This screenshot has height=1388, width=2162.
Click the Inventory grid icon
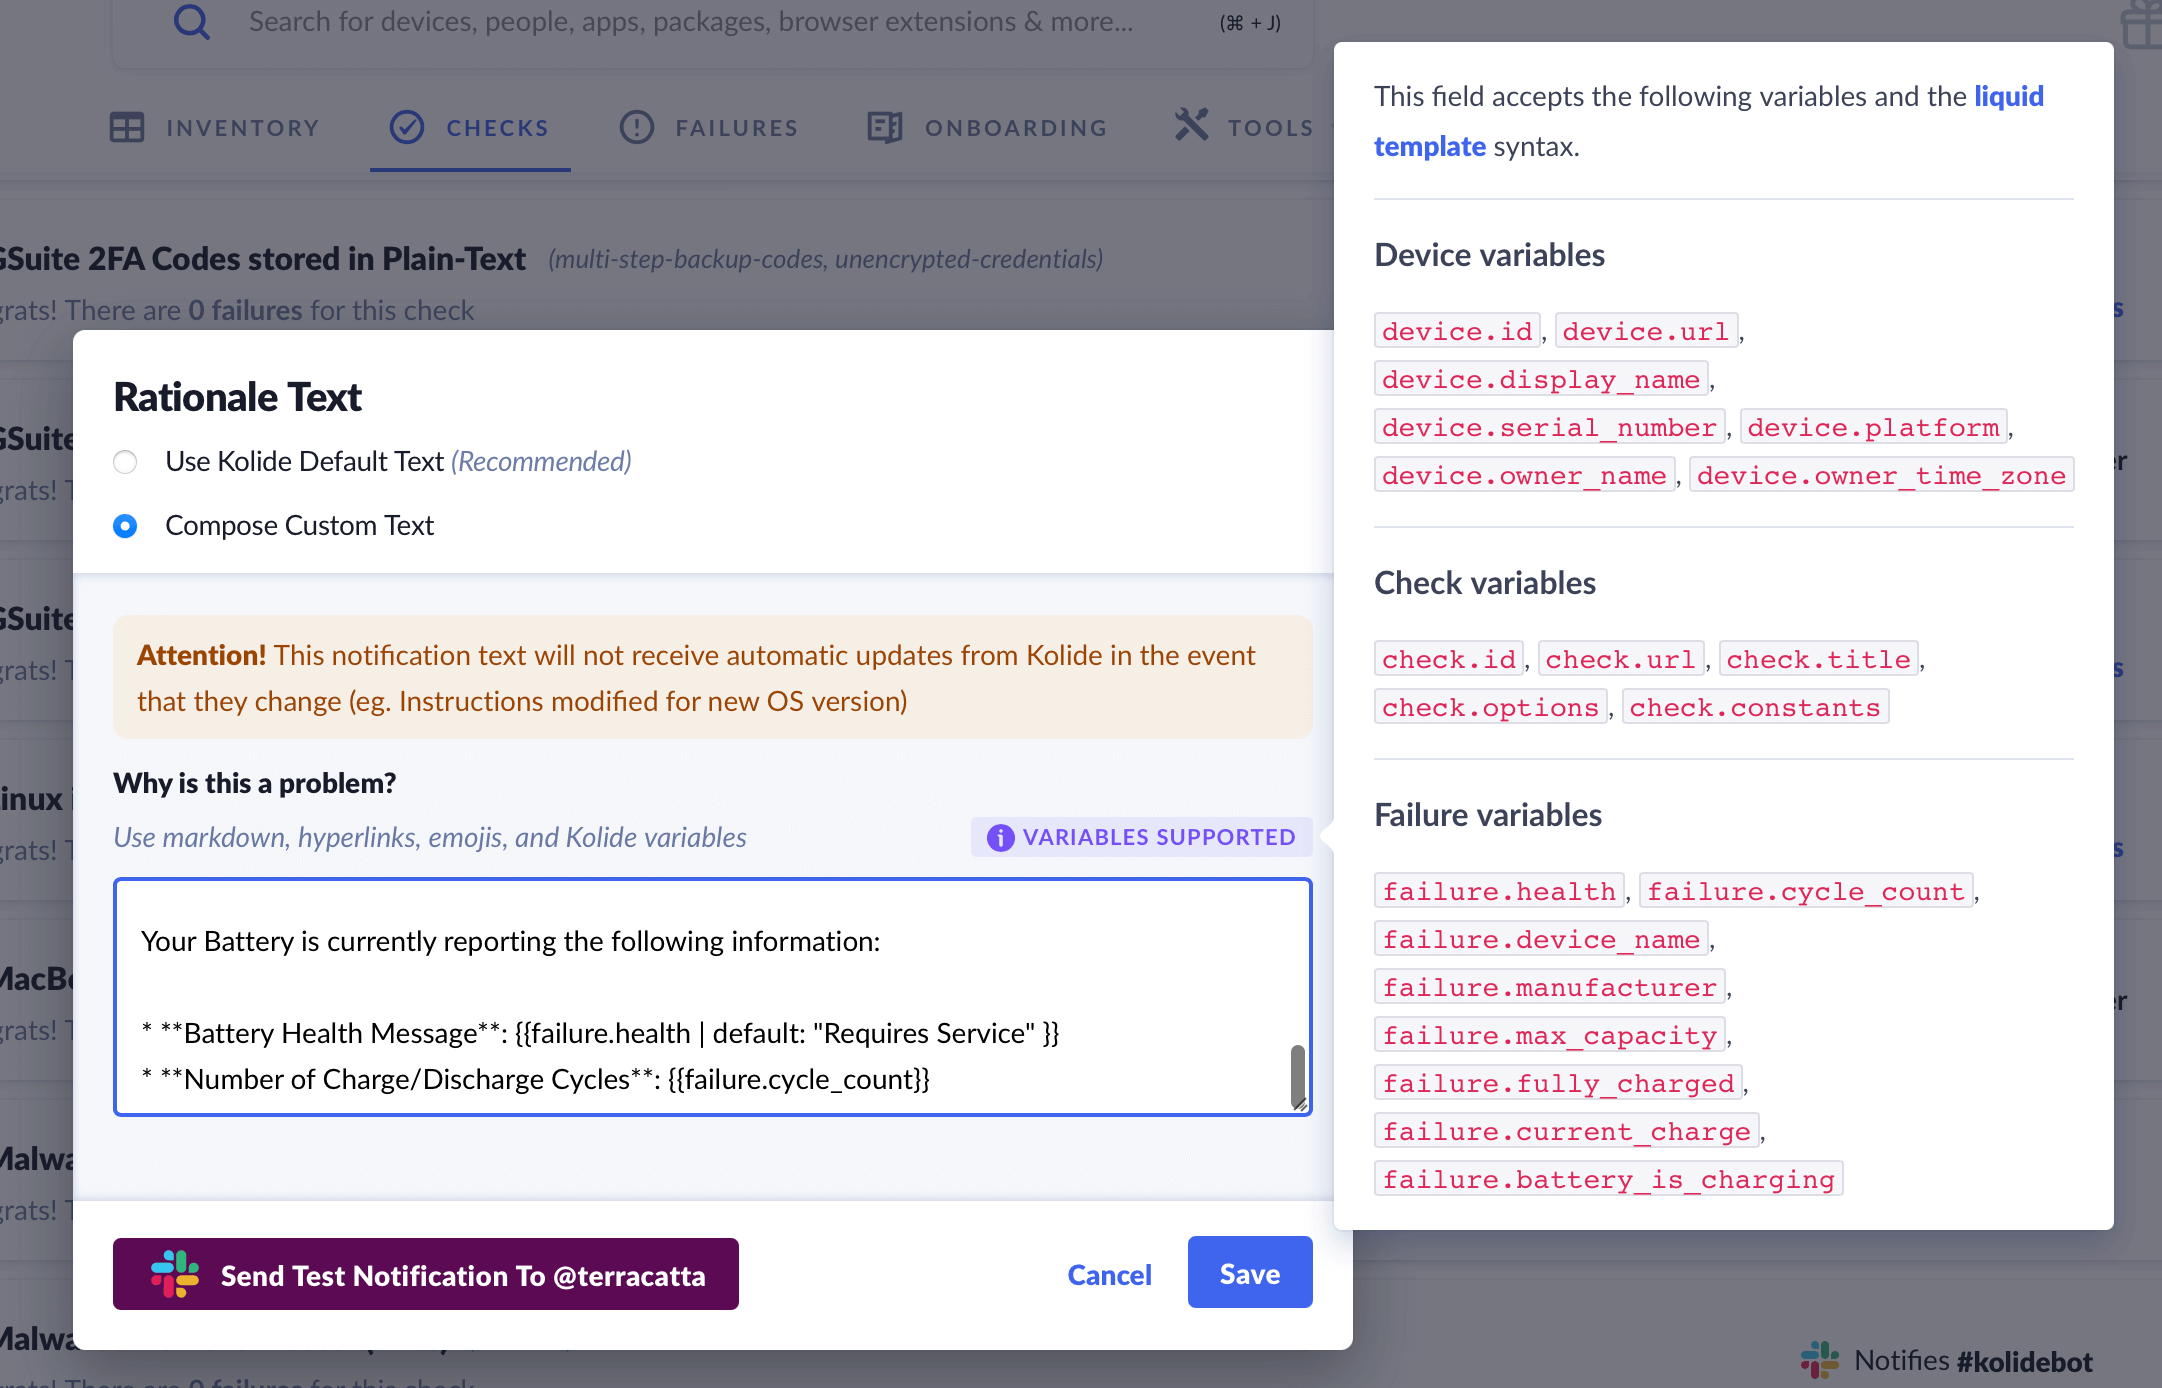[x=127, y=128]
